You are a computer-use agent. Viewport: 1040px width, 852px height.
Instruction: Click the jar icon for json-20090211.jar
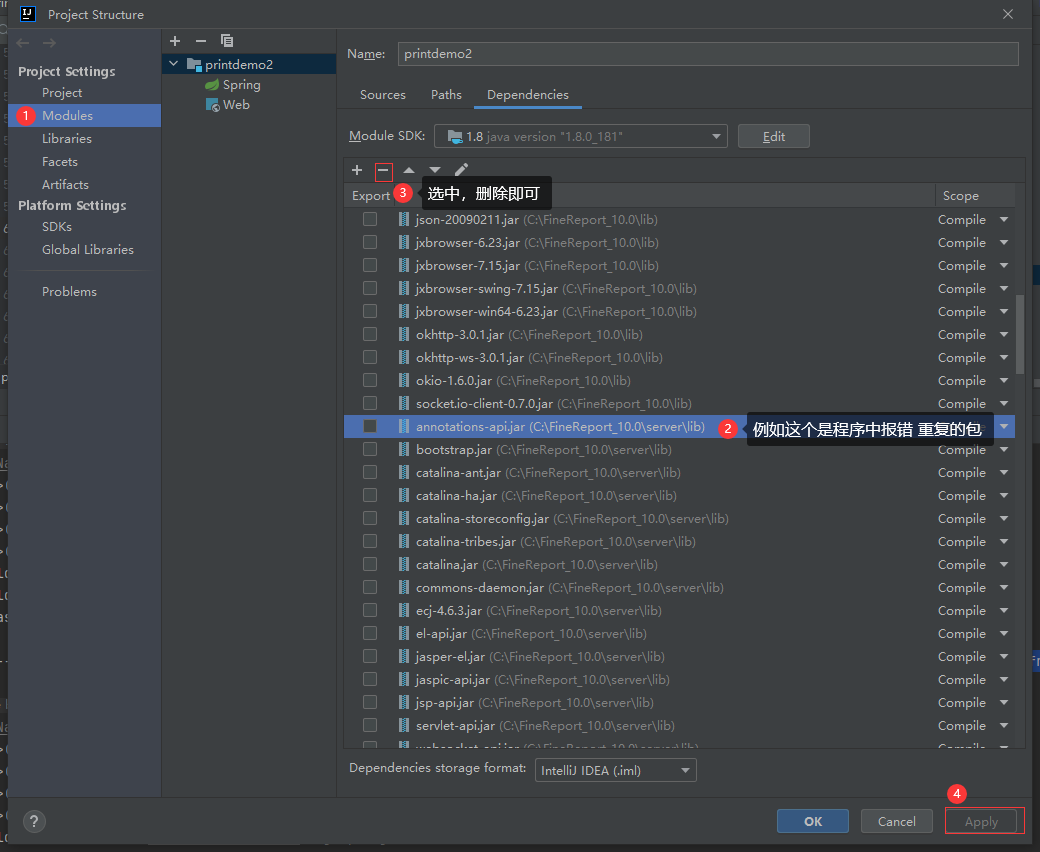tap(403, 219)
